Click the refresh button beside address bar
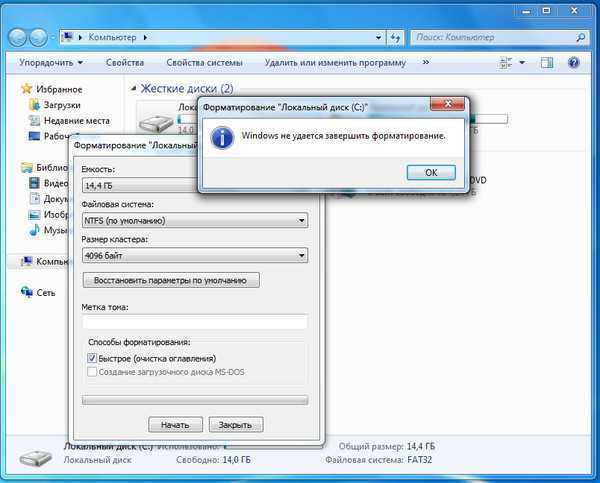Viewport: 600px width, 483px height. click(x=395, y=38)
